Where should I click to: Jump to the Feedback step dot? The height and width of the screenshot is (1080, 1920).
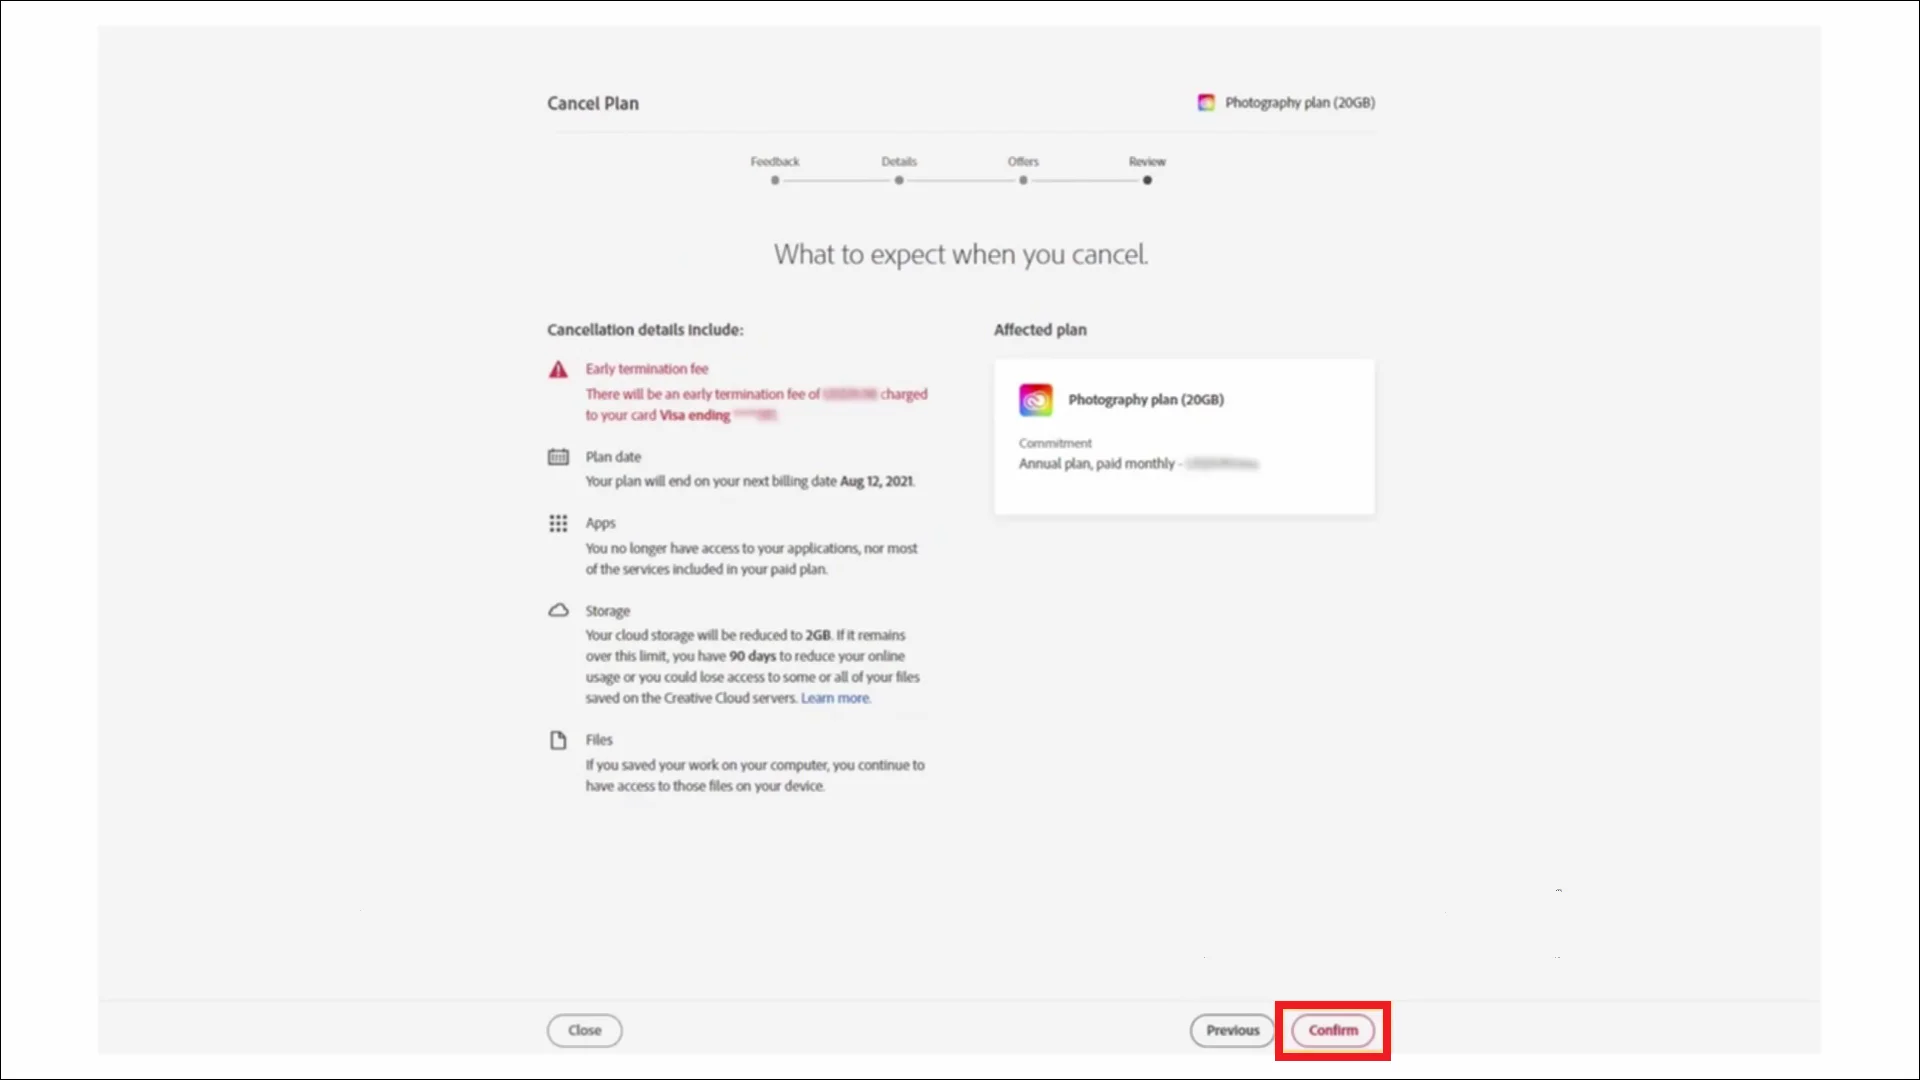[775, 181]
